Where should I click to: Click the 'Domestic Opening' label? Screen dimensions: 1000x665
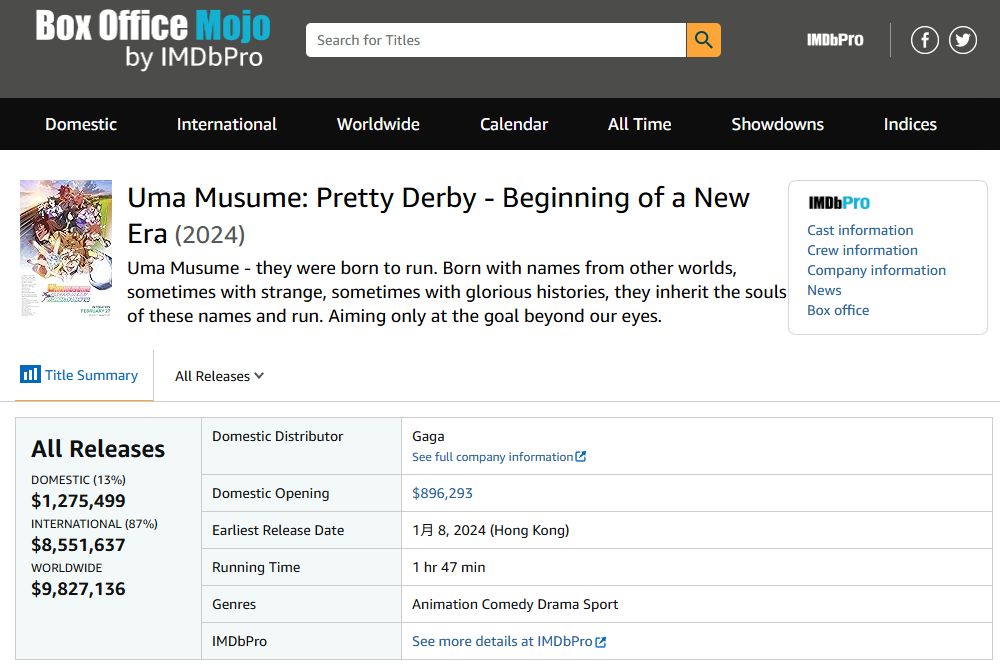click(x=270, y=493)
